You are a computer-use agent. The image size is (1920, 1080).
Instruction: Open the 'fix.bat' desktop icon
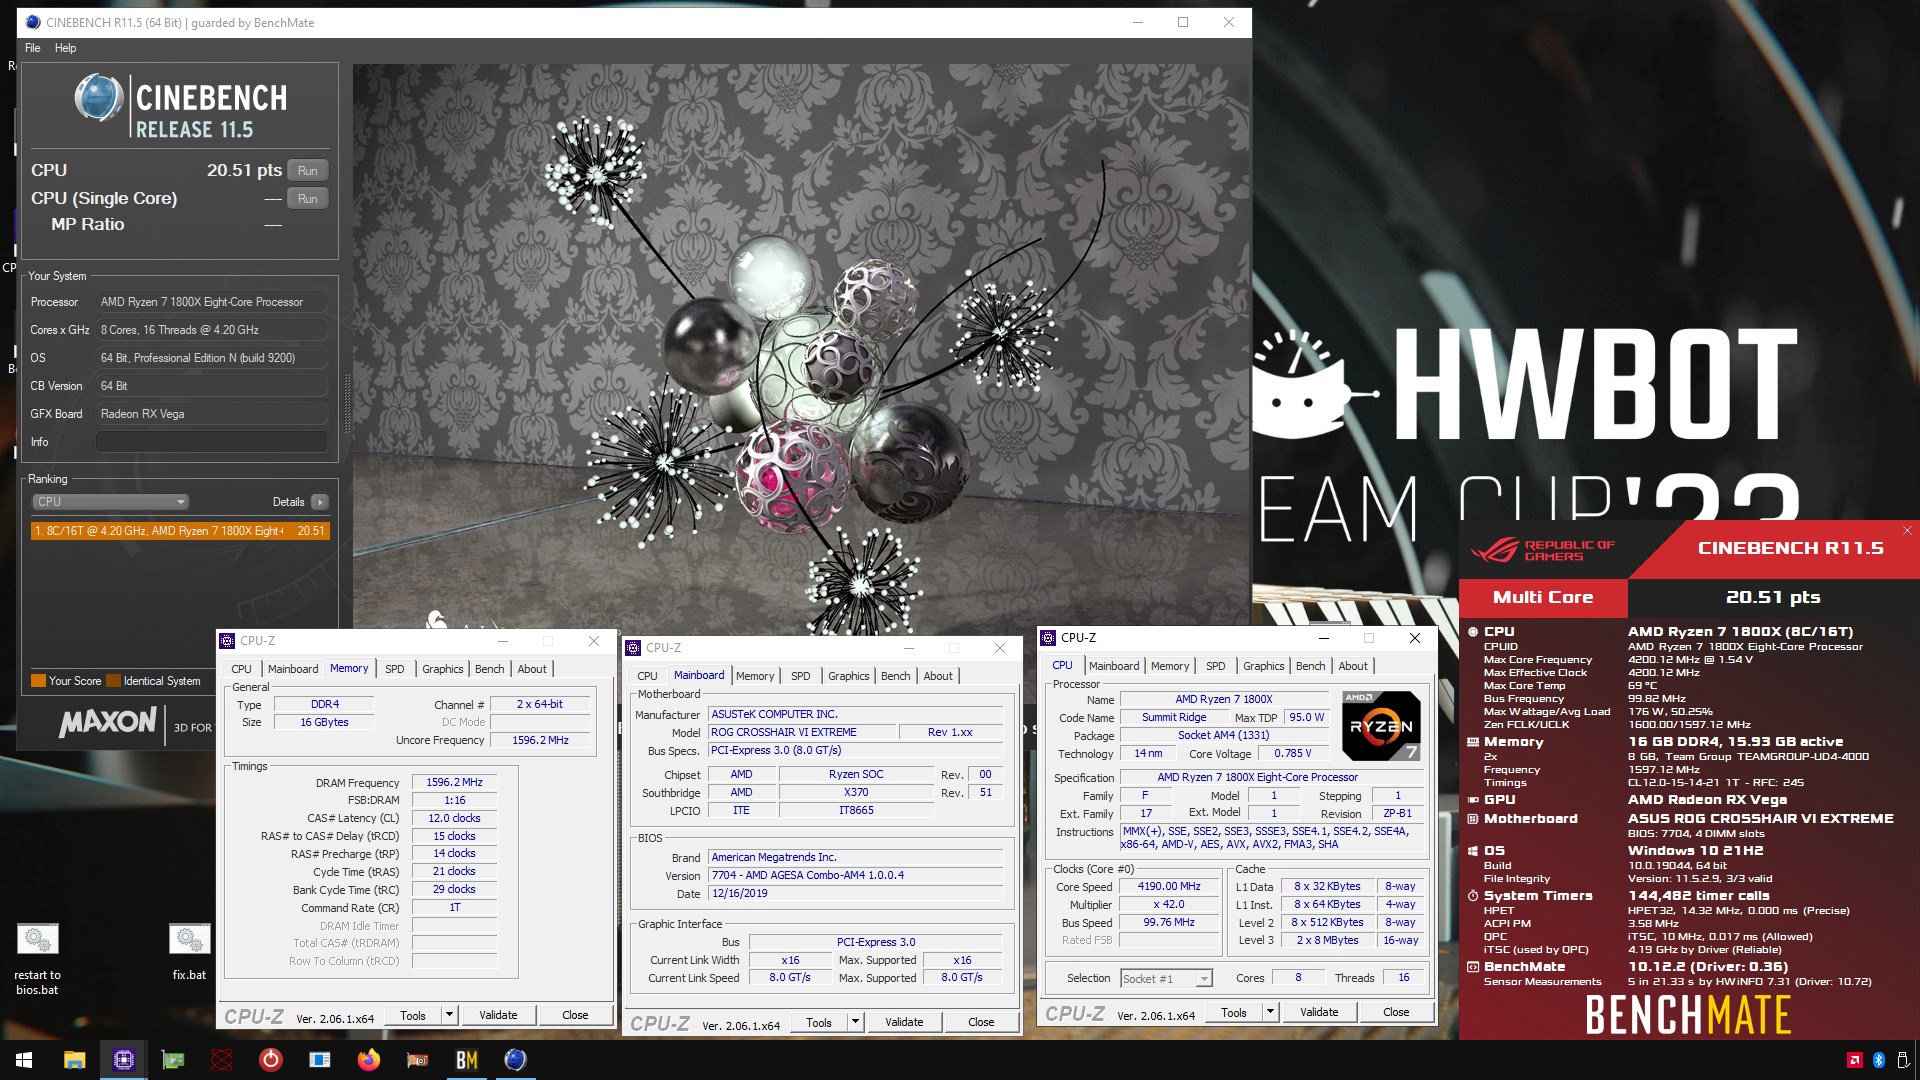pos(189,952)
